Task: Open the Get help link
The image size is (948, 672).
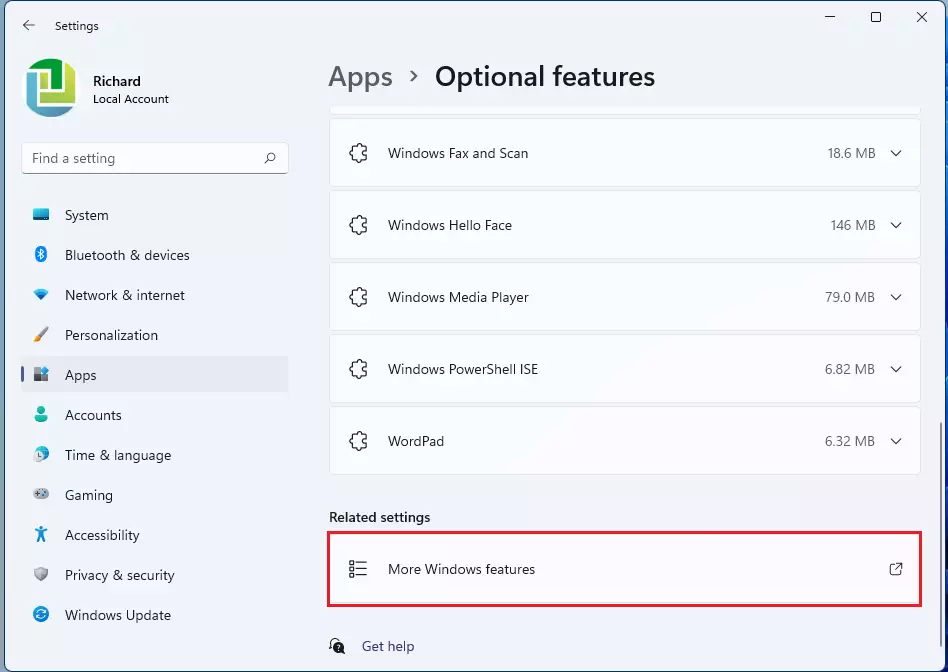Action: 388,646
